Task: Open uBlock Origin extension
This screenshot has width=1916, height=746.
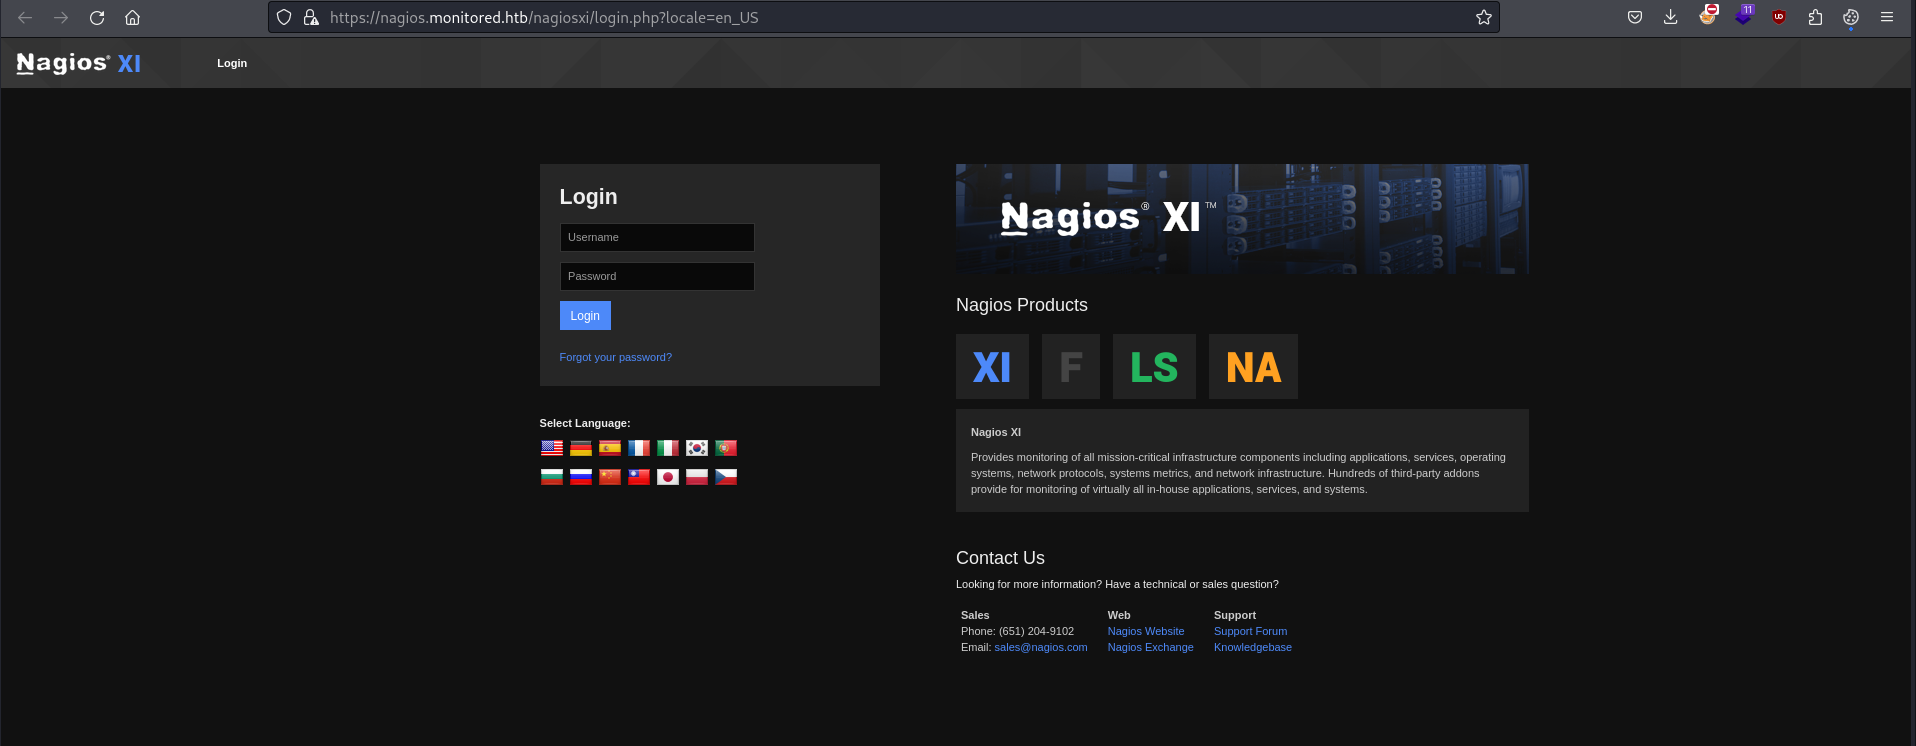Action: pyautogui.click(x=1779, y=17)
